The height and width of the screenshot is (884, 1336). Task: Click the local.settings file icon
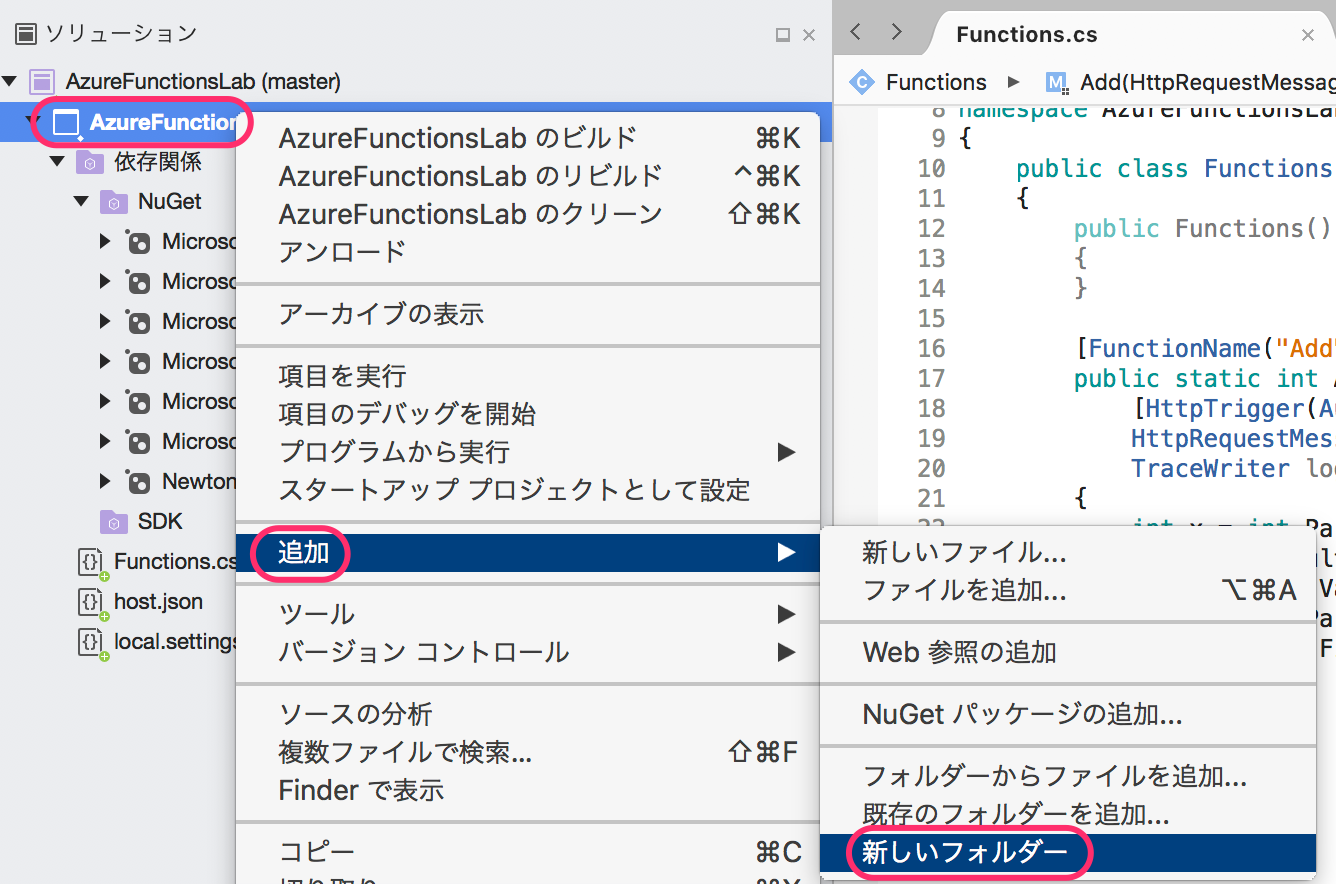[92, 643]
